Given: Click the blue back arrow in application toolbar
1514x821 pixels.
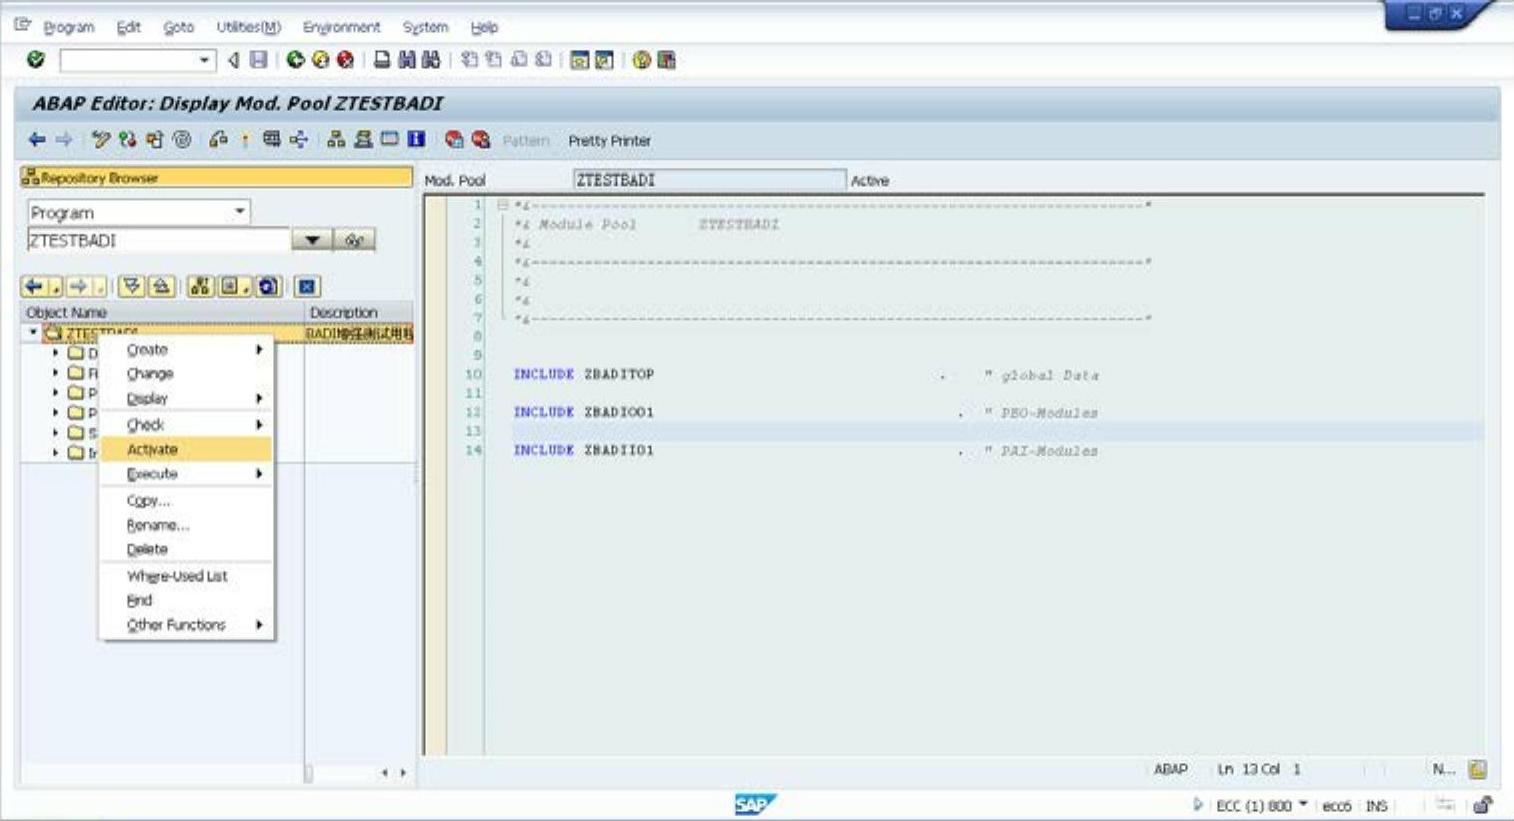Looking at the screenshot, I should pyautogui.click(x=37, y=140).
